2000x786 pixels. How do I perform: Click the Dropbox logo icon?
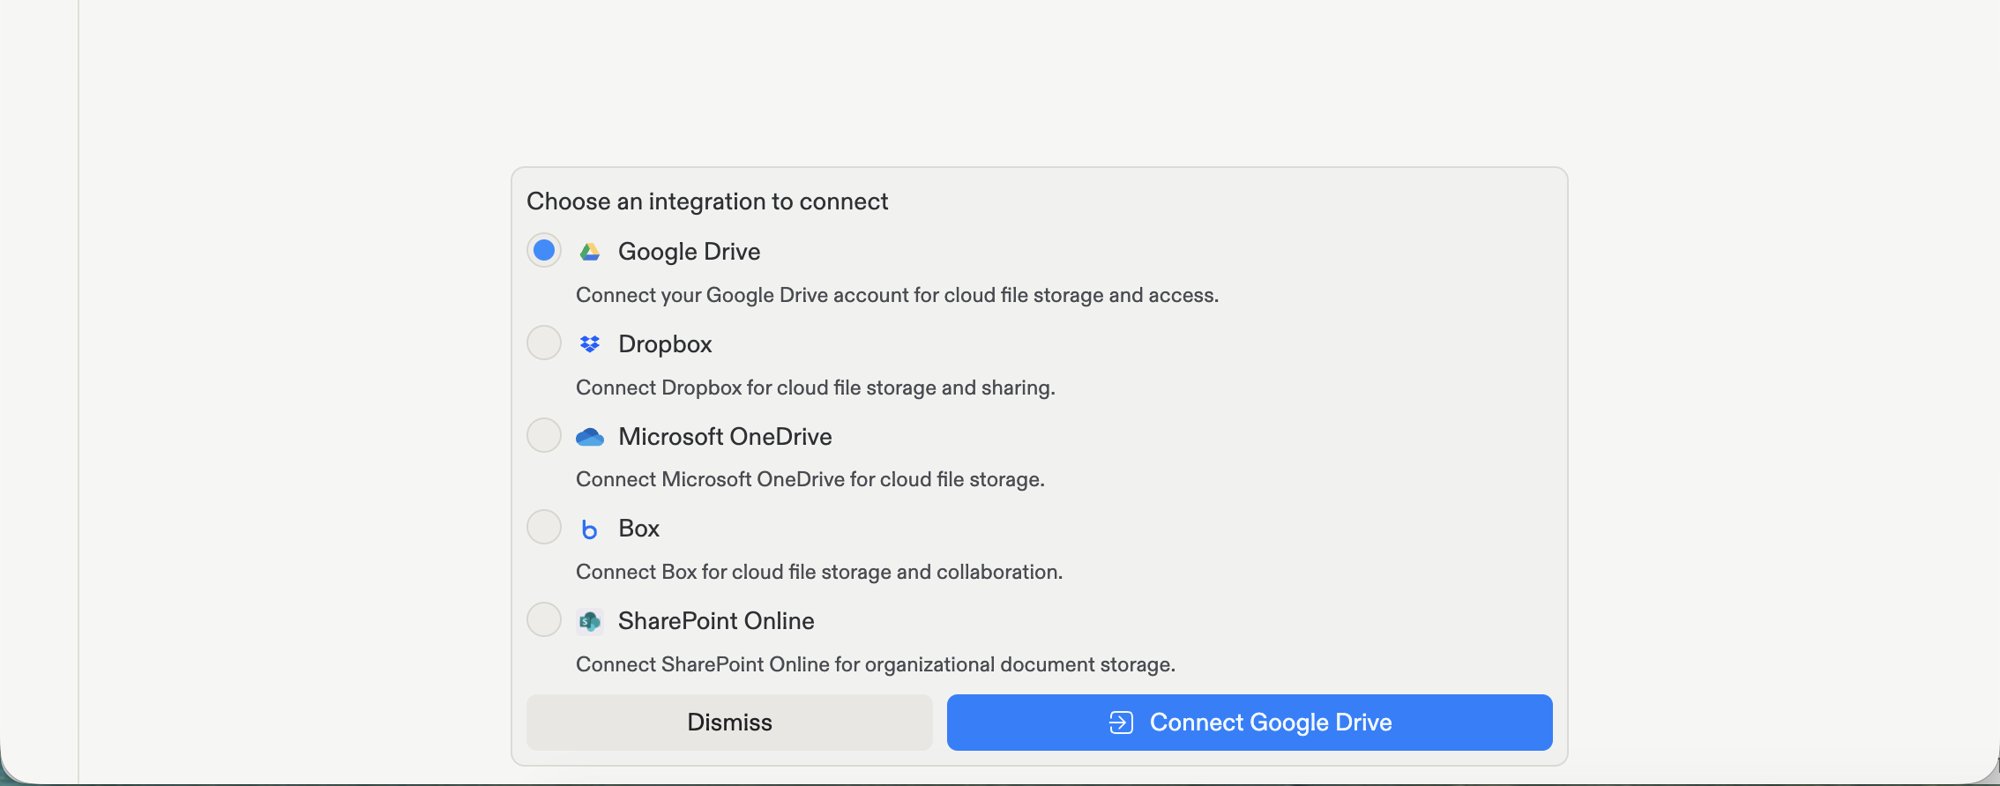click(590, 344)
